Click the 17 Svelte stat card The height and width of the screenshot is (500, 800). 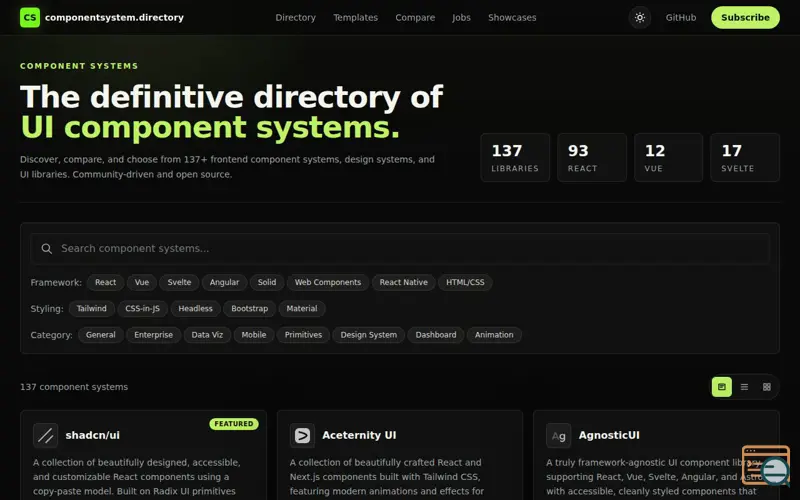[745, 158]
